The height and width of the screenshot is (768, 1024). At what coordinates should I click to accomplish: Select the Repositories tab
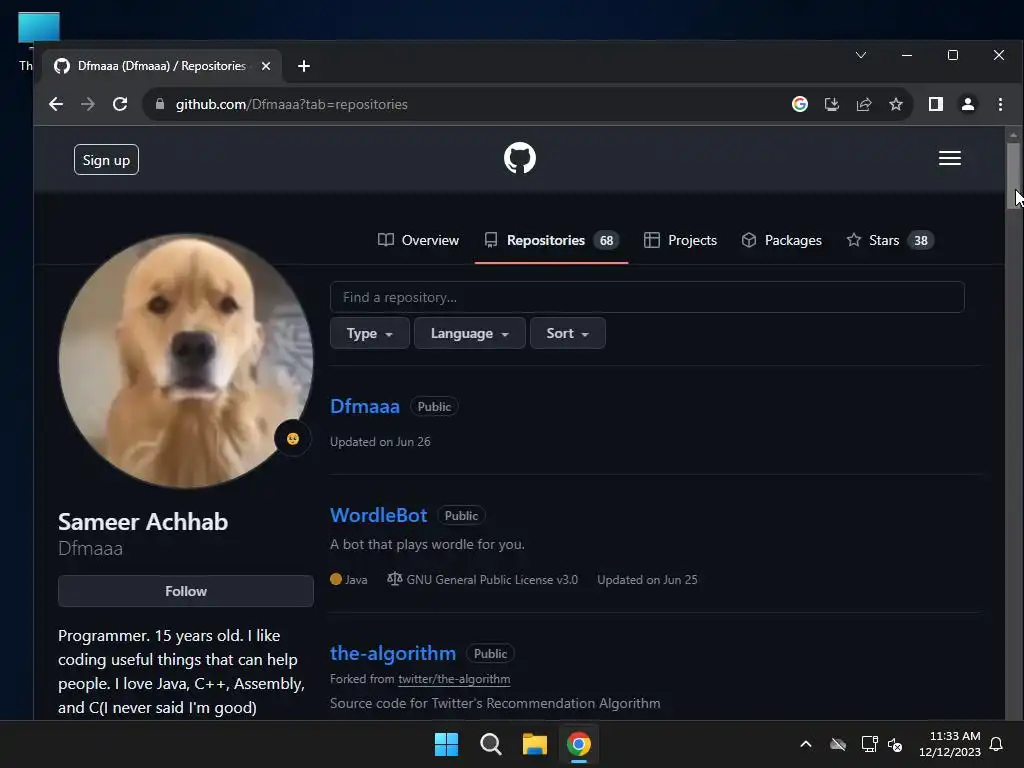click(x=551, y=240)
